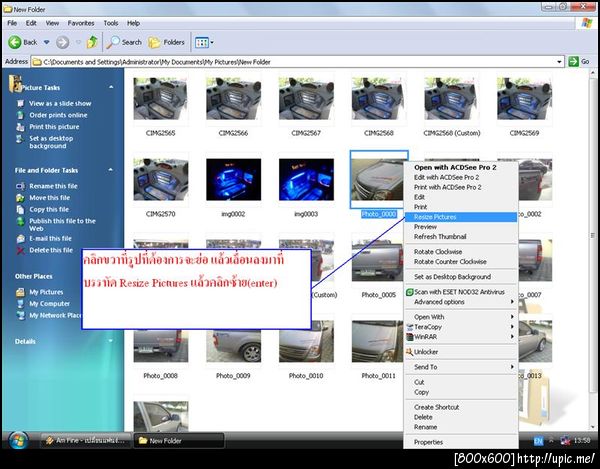Viewport: 600px width, 469px height.
Task: Choose Scan with ESET NOD32 Antivirus
Action: pos(461,292)
